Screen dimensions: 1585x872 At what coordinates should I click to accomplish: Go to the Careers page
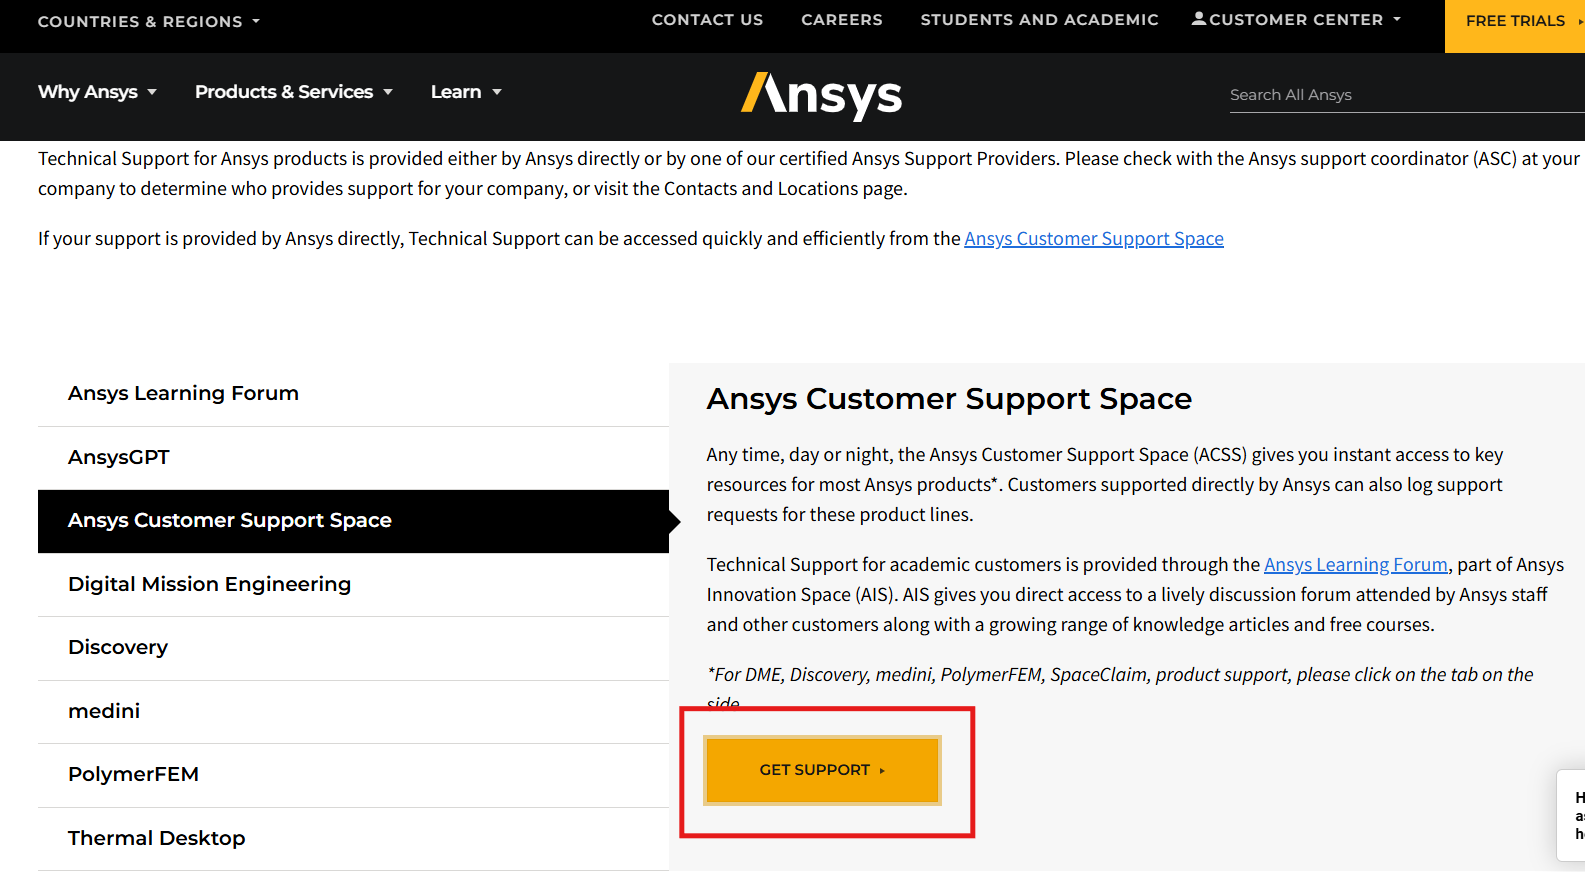(x=841, y=20)
